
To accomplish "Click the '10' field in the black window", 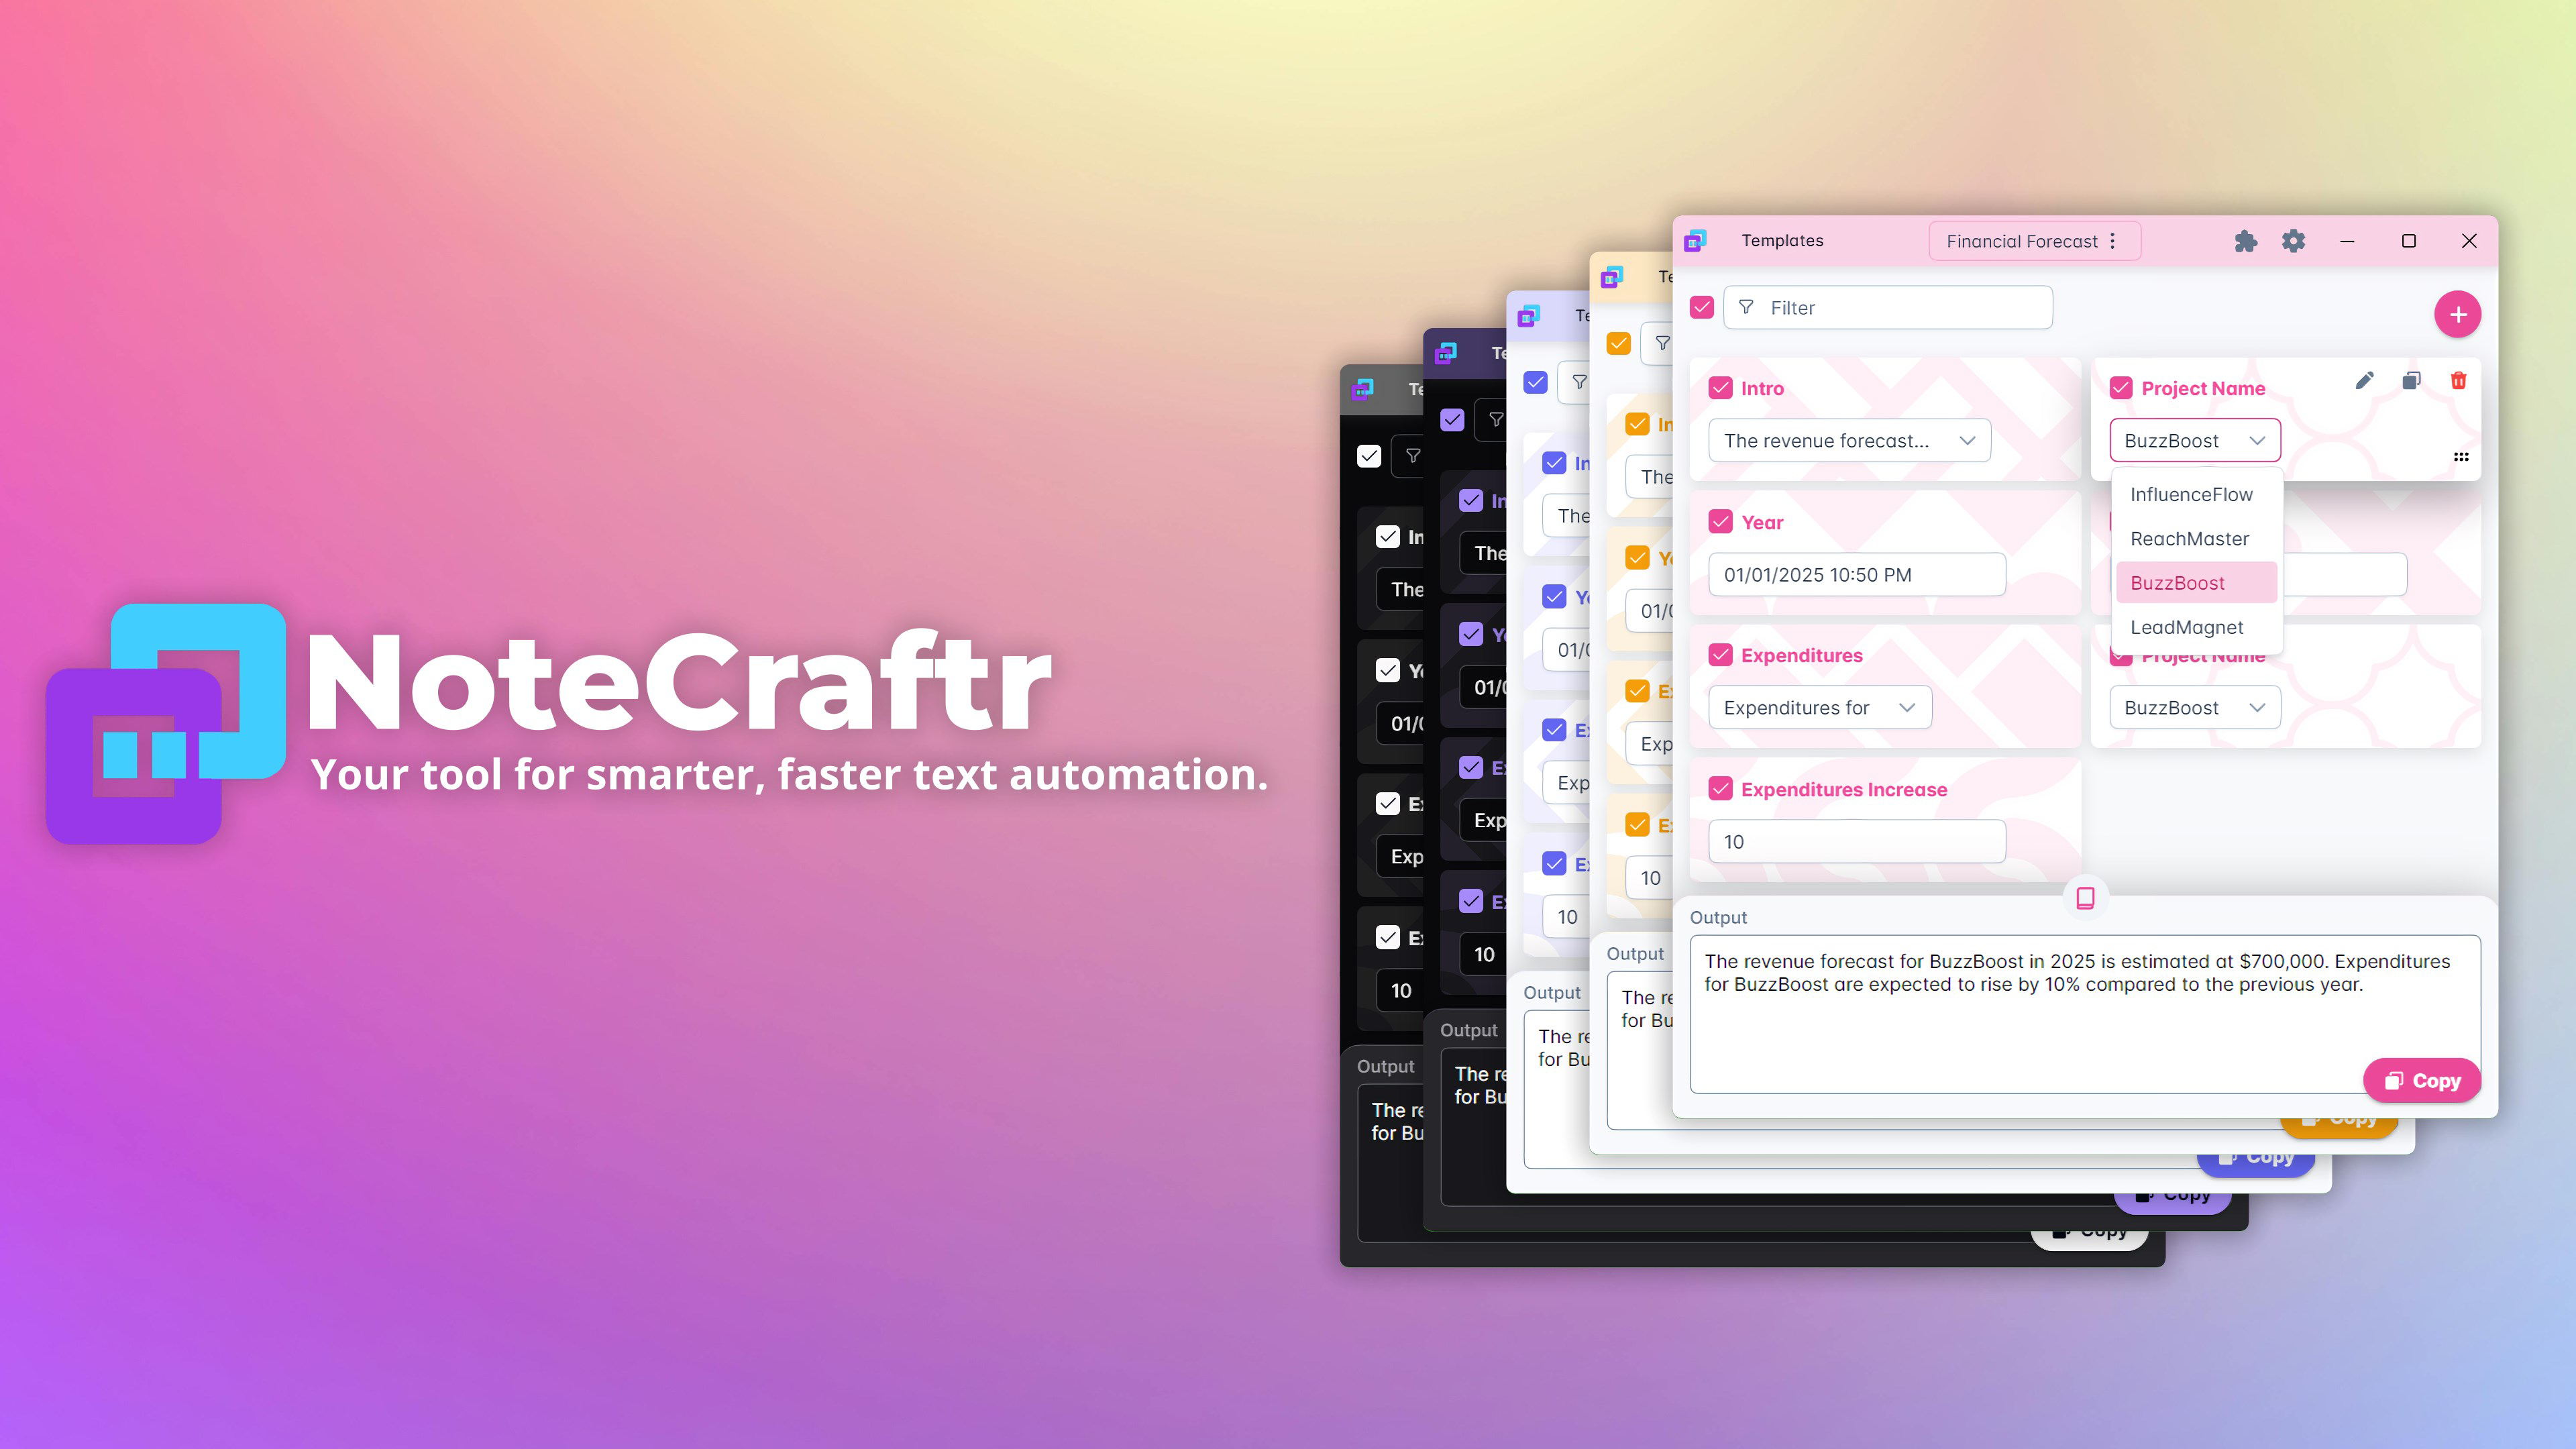I will click(1400, 991).
